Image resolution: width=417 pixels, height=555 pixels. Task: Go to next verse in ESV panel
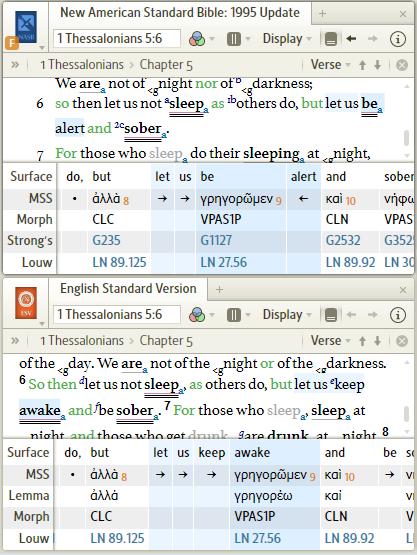pyautogui.click(x=378, y=341)
